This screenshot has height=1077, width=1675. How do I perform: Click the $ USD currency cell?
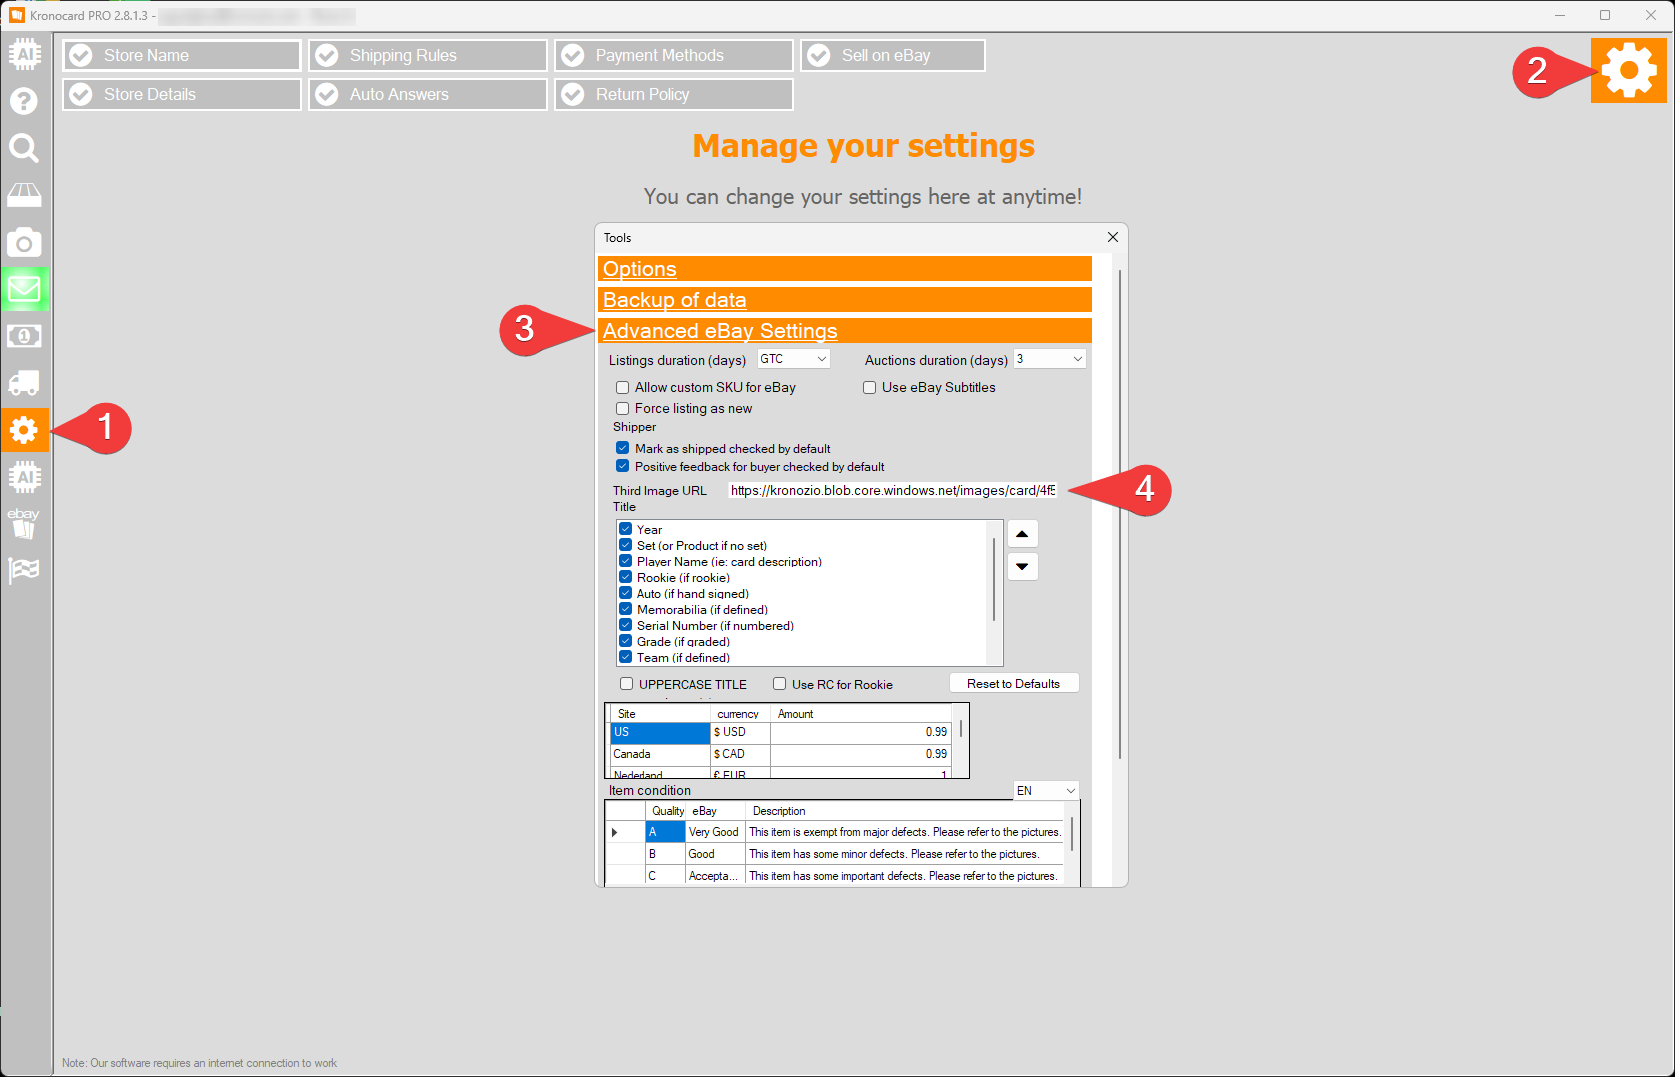coord(740,732)
